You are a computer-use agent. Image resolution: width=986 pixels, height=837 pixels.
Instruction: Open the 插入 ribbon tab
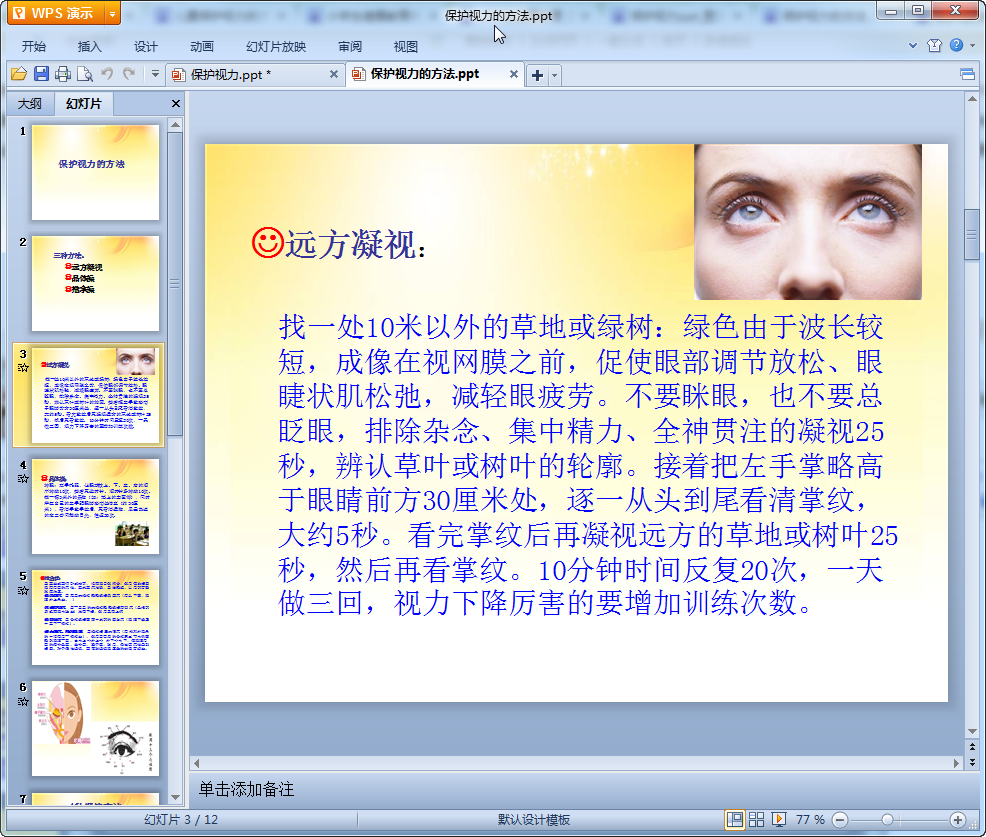tap(89, 47)
